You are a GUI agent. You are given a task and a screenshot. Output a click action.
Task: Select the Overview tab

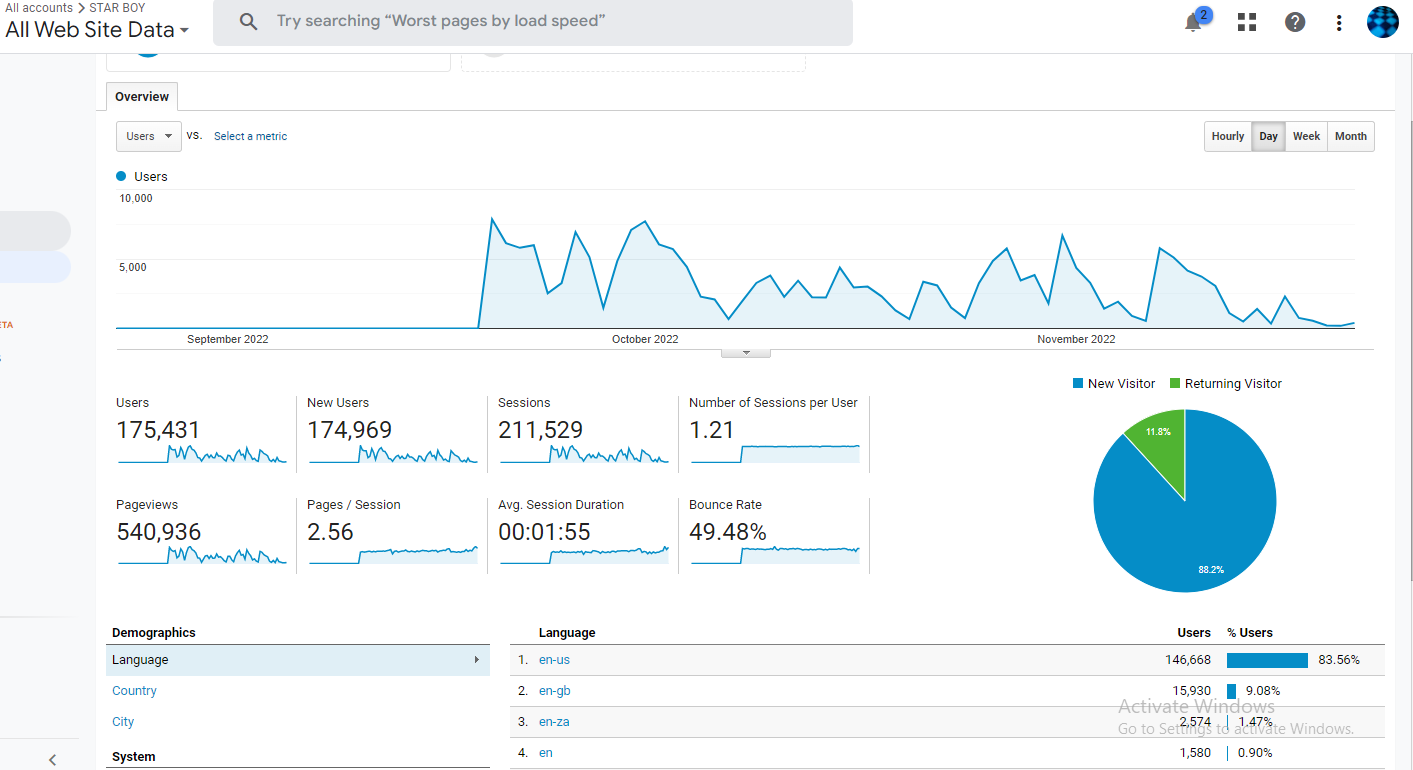pos(142,97)
